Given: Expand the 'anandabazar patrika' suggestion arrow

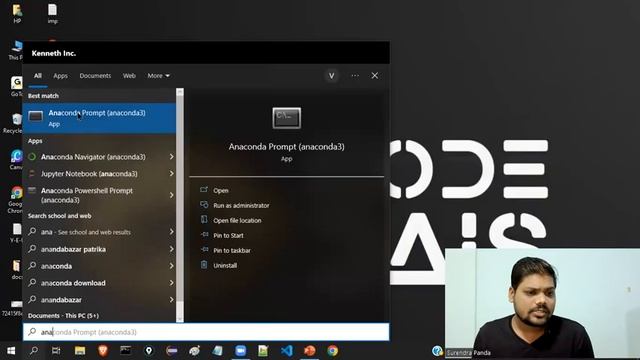Looking at the screenshot, I should pos(171,249).
